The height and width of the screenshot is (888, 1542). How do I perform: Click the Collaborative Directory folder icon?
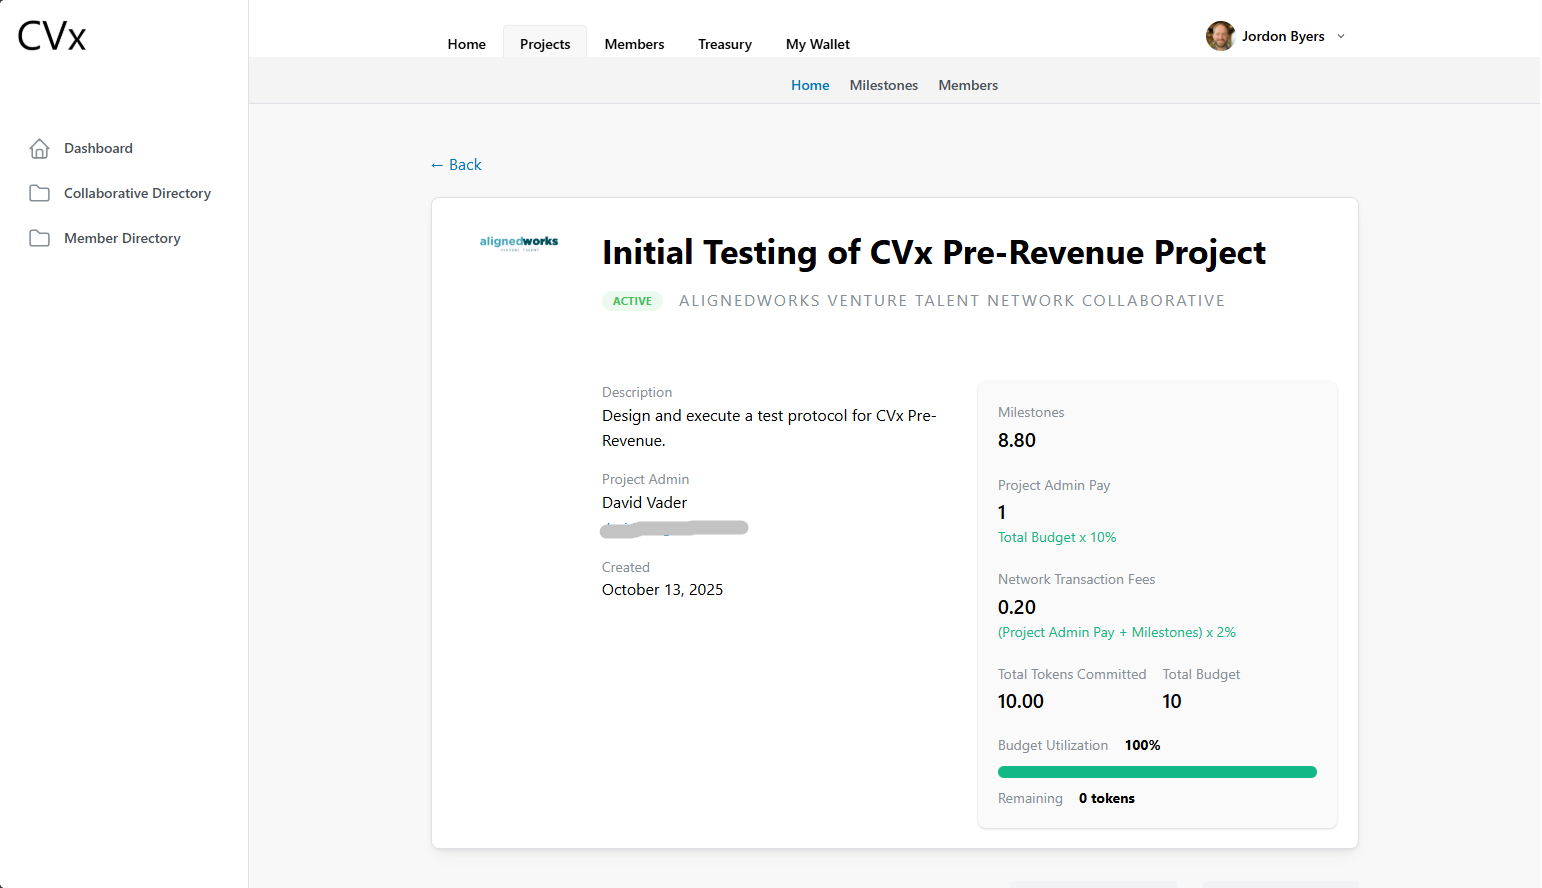click(39, 193)
